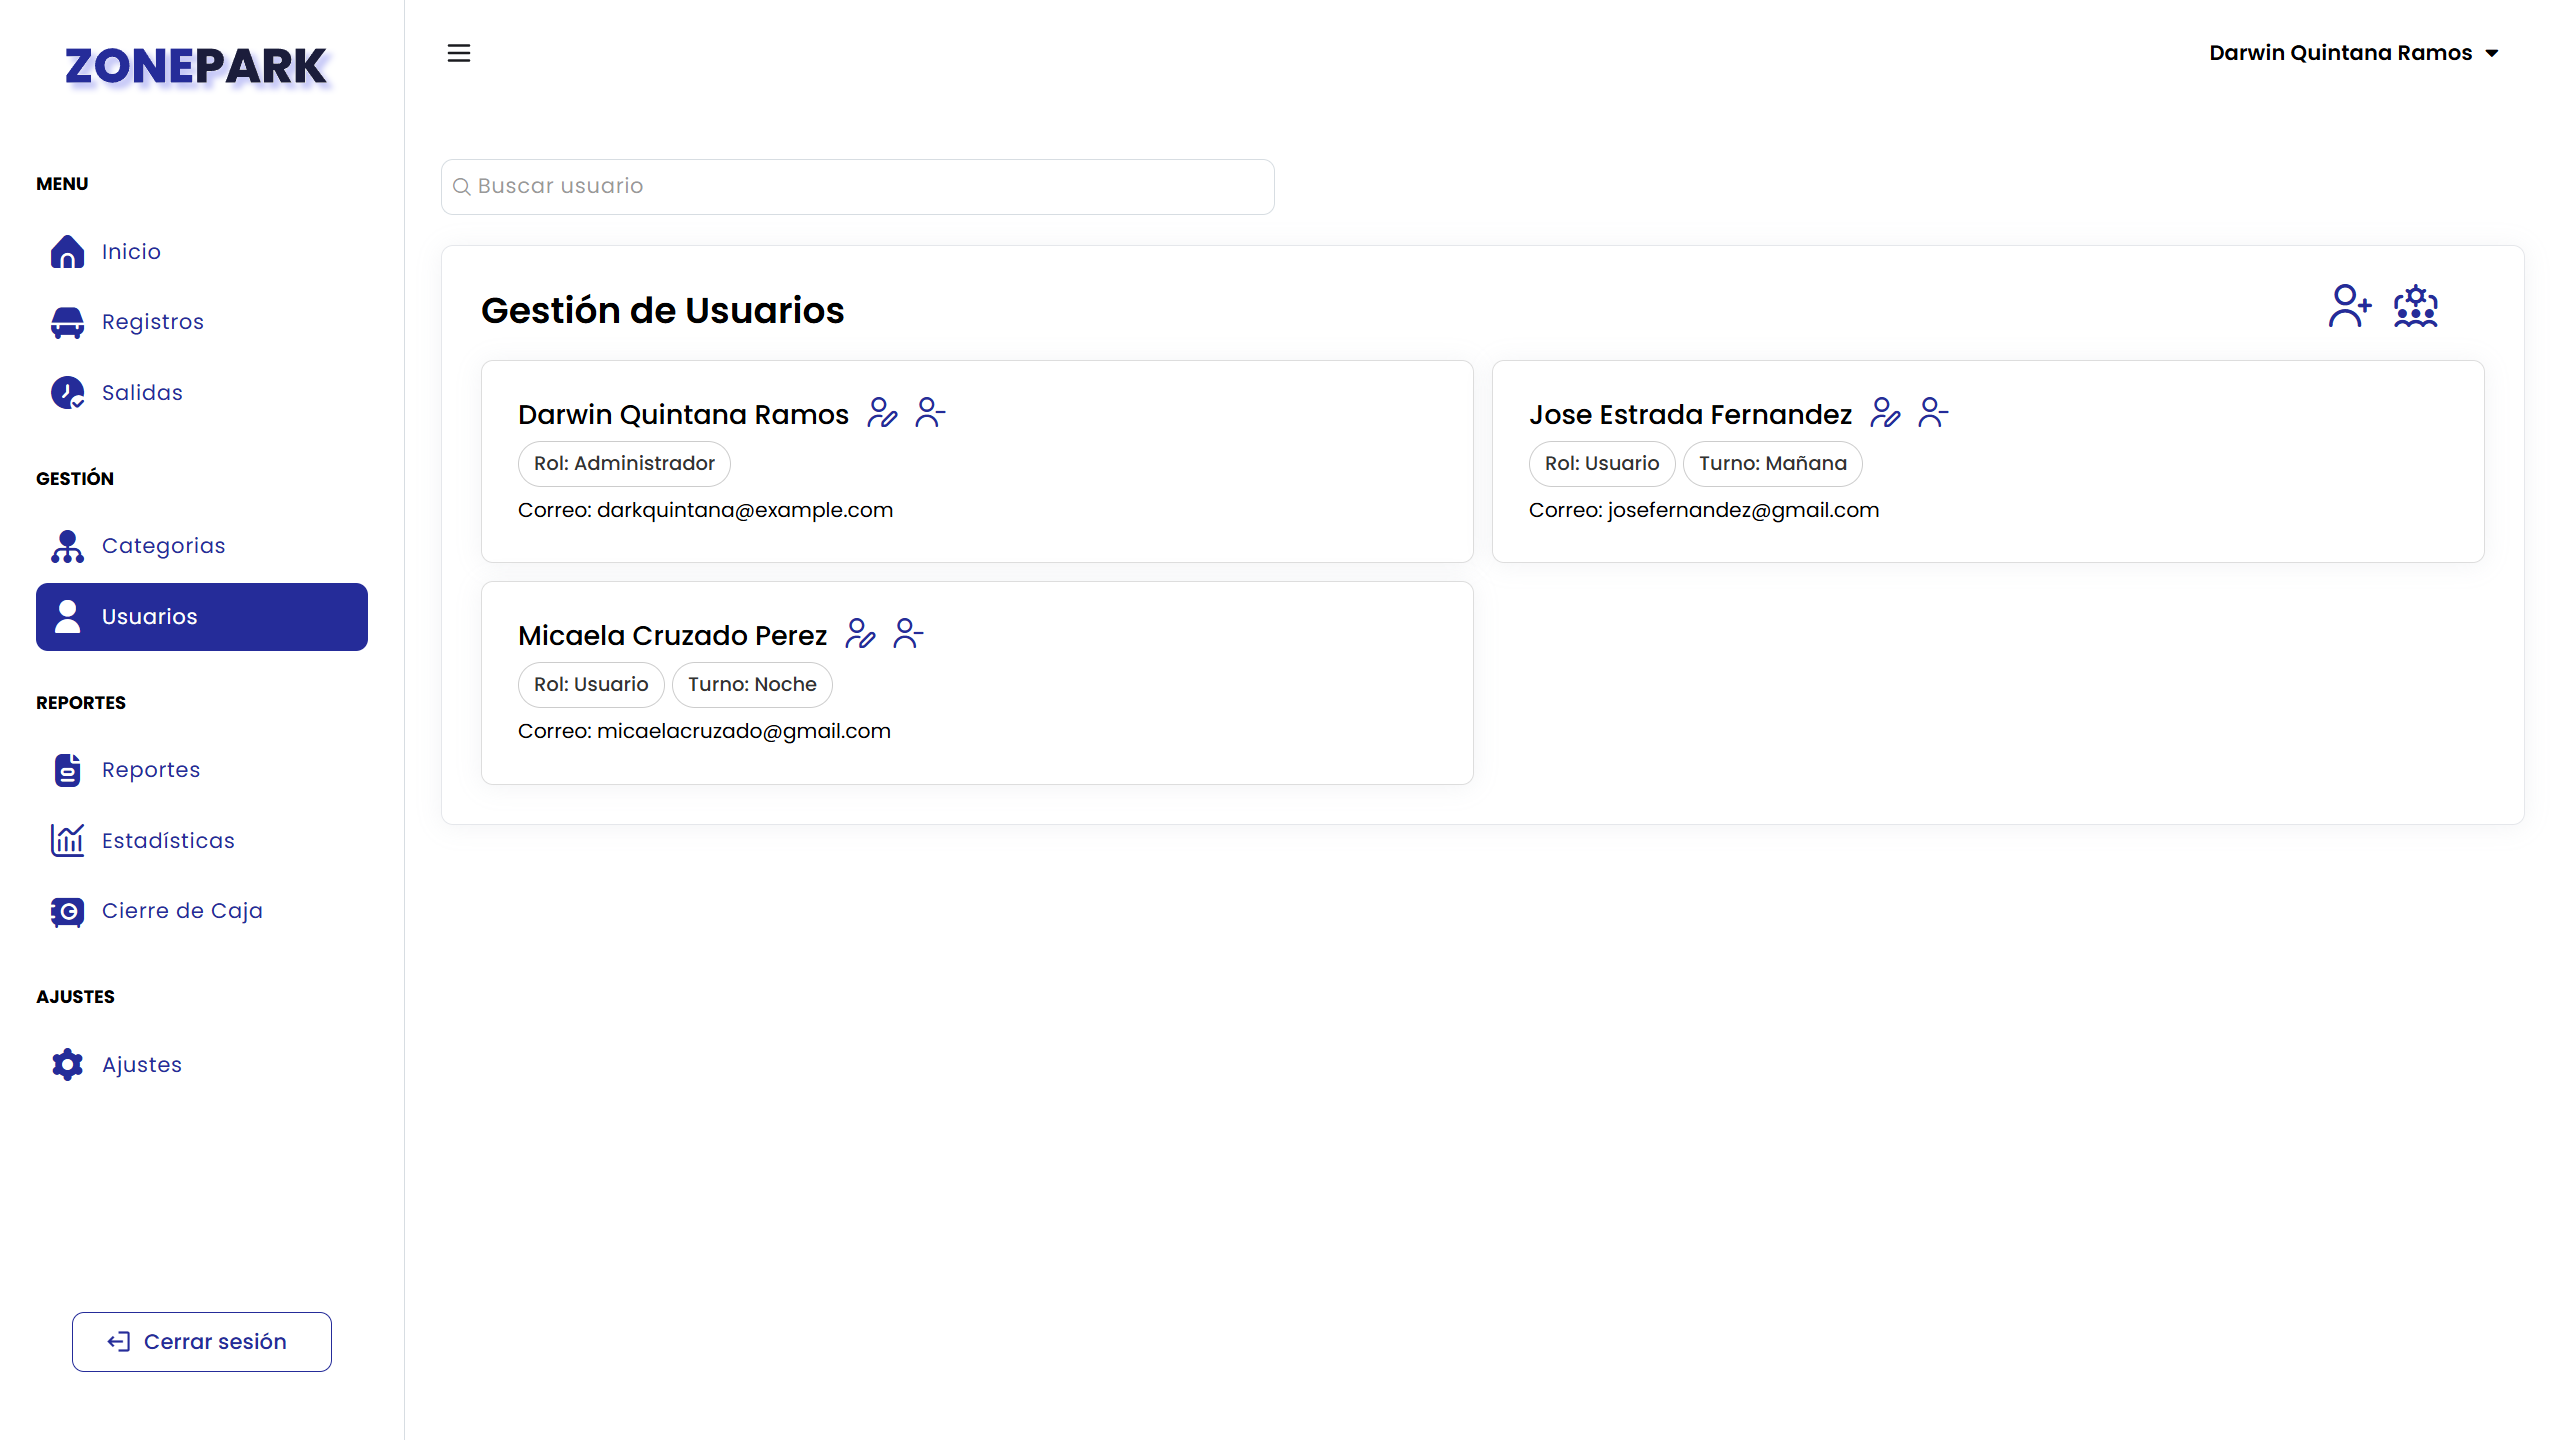The image size is (2560, 1440).
Task: Remove Darwin Quintana Ramos user
Action: (930, 413)
